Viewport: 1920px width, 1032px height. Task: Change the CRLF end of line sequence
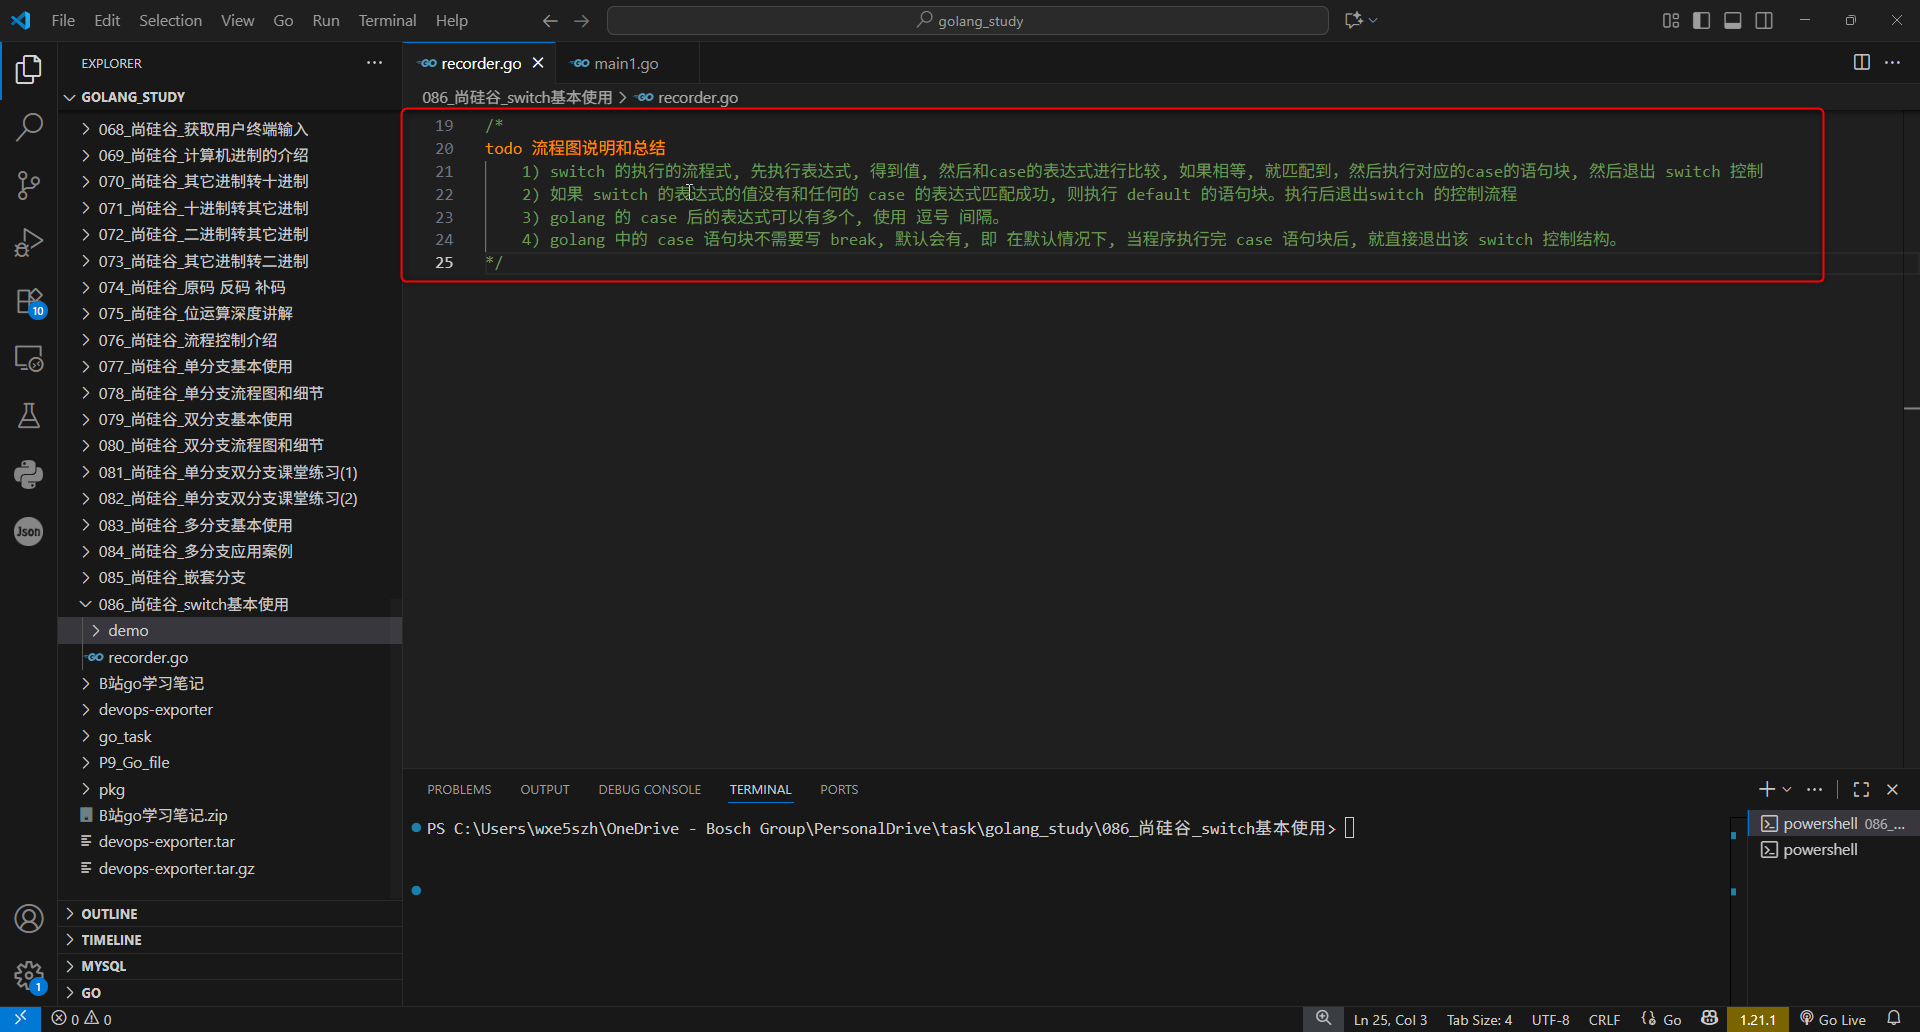1604,1019
